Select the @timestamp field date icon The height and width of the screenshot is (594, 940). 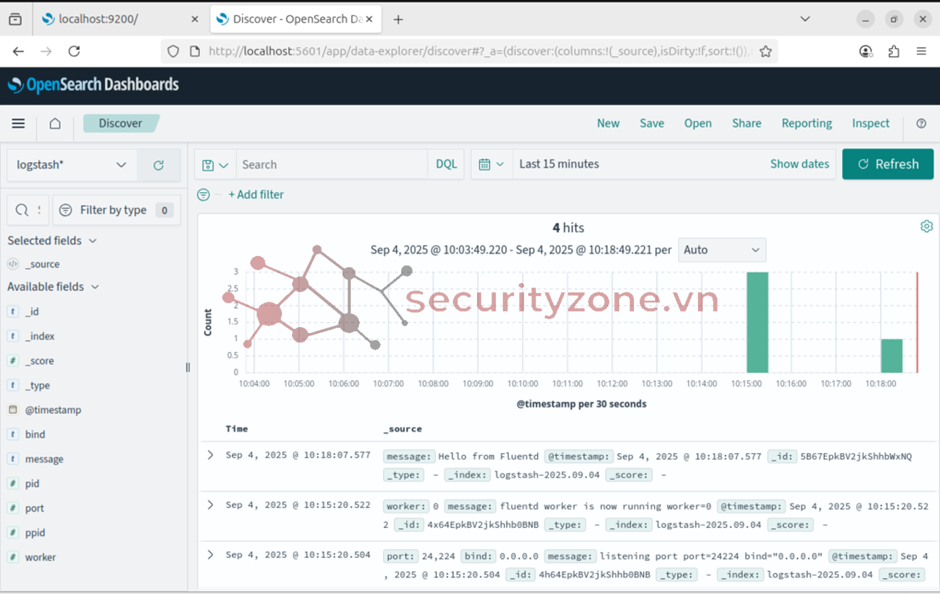coord(13,410)
